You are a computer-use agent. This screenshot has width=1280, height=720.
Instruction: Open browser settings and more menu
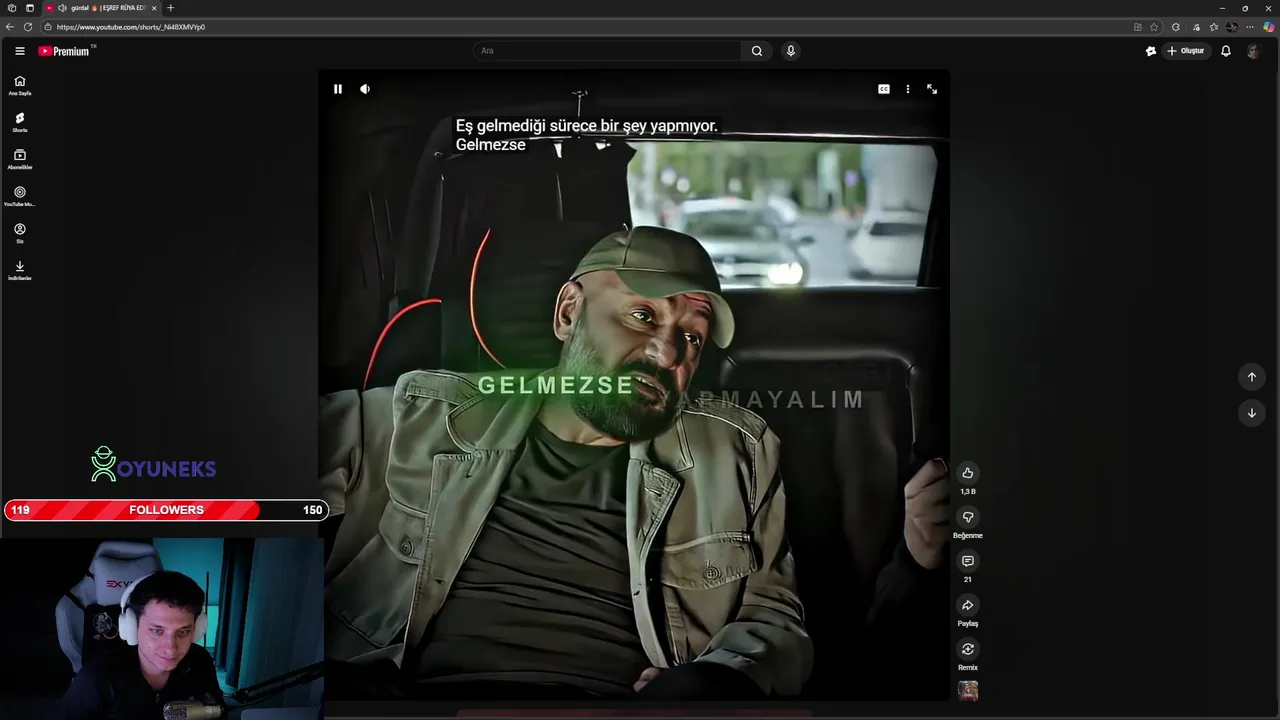(x=1250, y=27)
